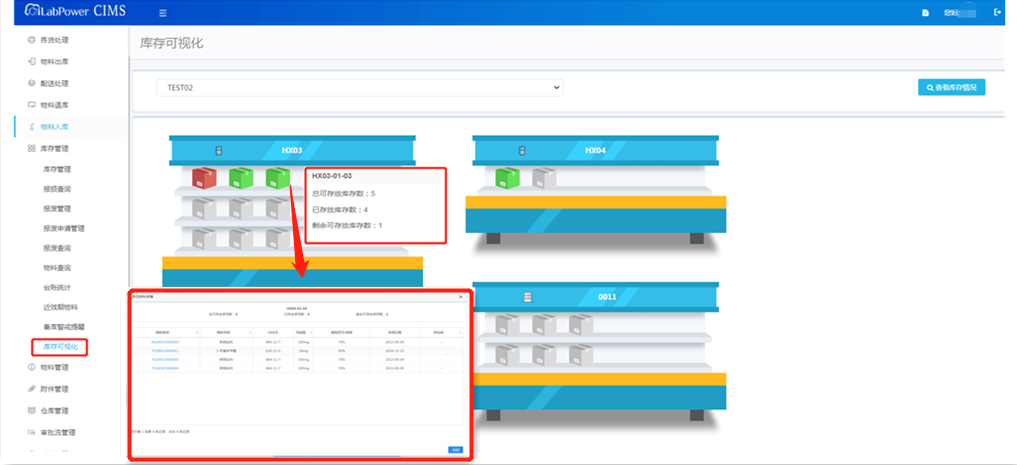The width and height of the screenshot is (1017, 465).
Task: Click the shelf icon in the HX03 header
Action: pos(219,150)
